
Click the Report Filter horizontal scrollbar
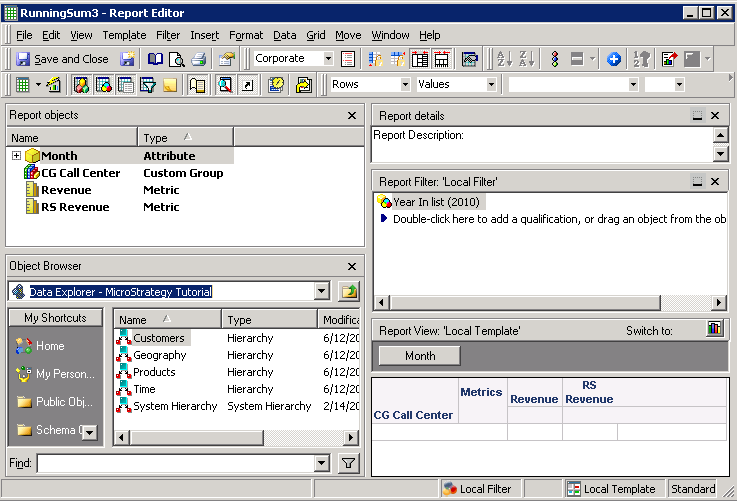point(549,303)
